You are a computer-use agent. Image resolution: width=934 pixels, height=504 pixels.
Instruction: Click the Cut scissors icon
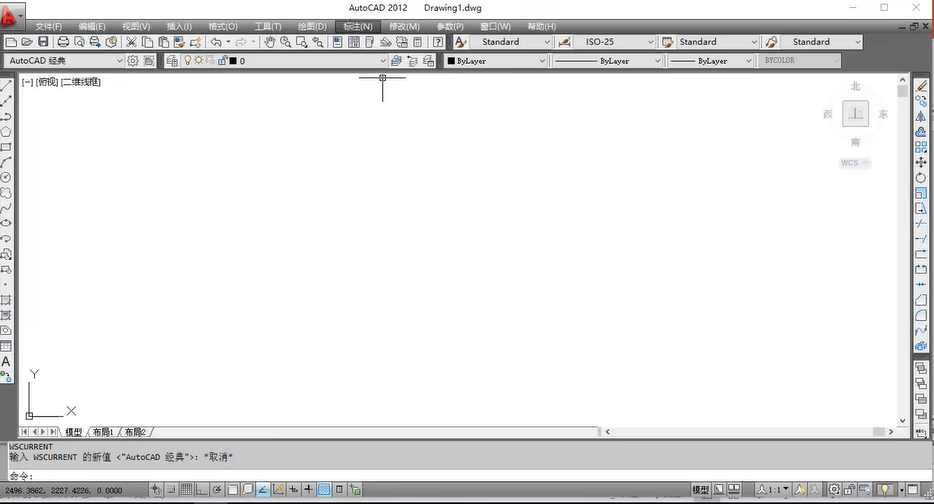point(131,42)
